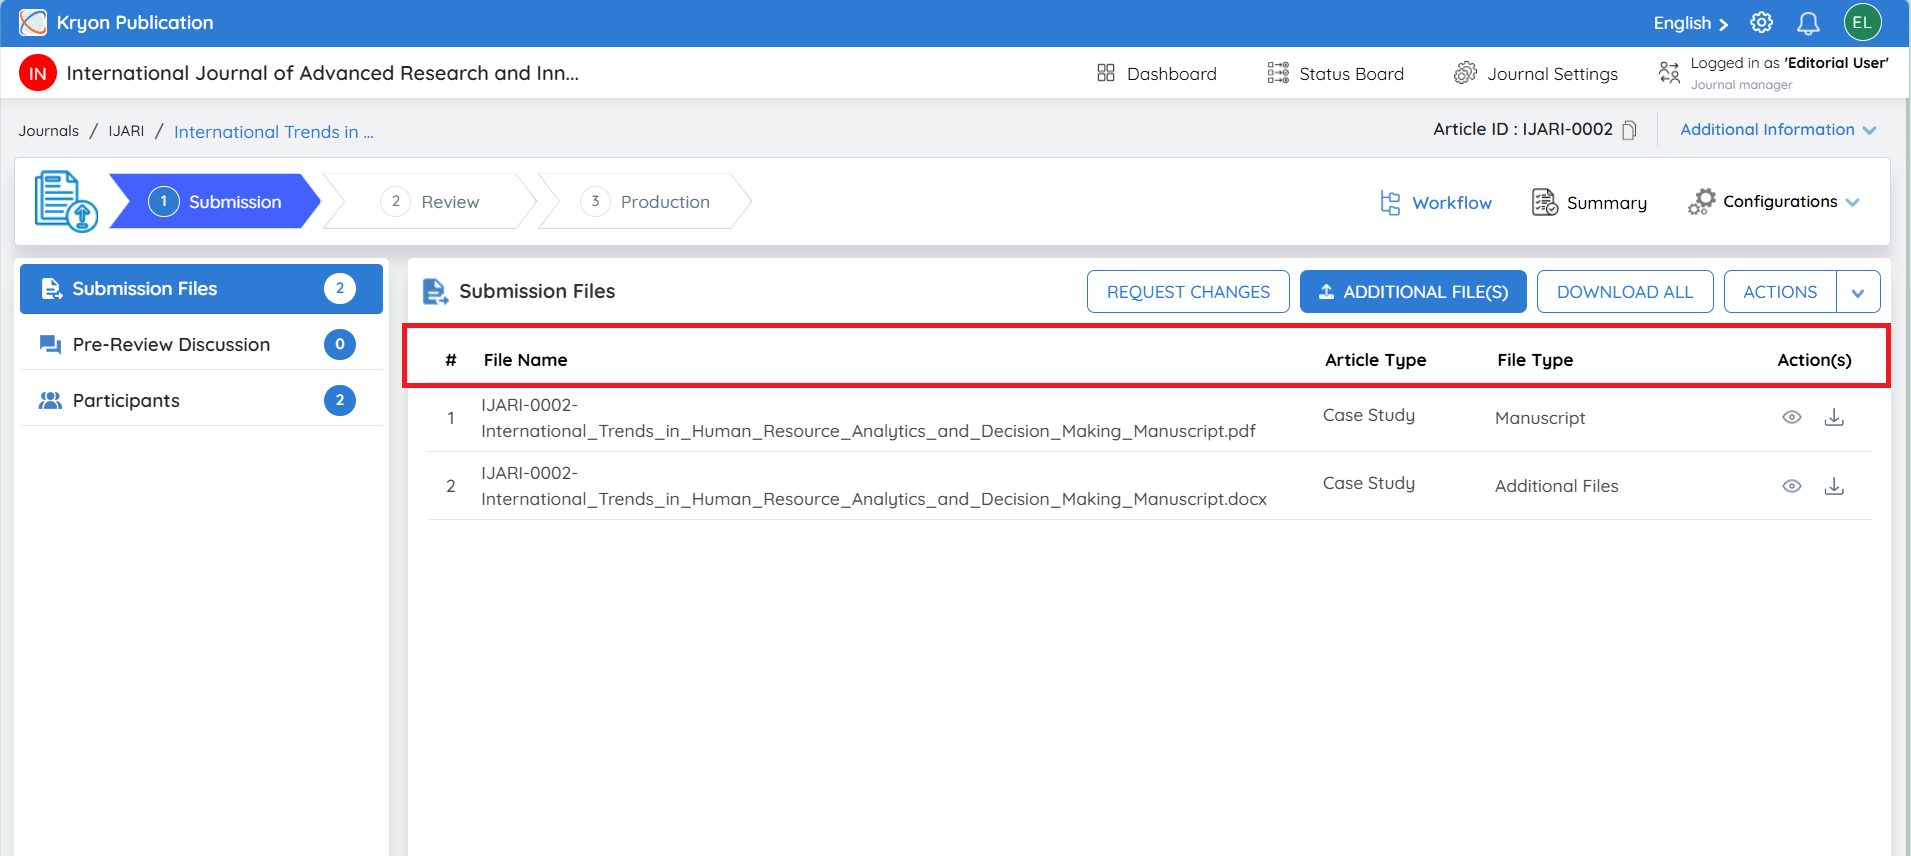Click the Kryon Publication logo icon

point(33,22)
